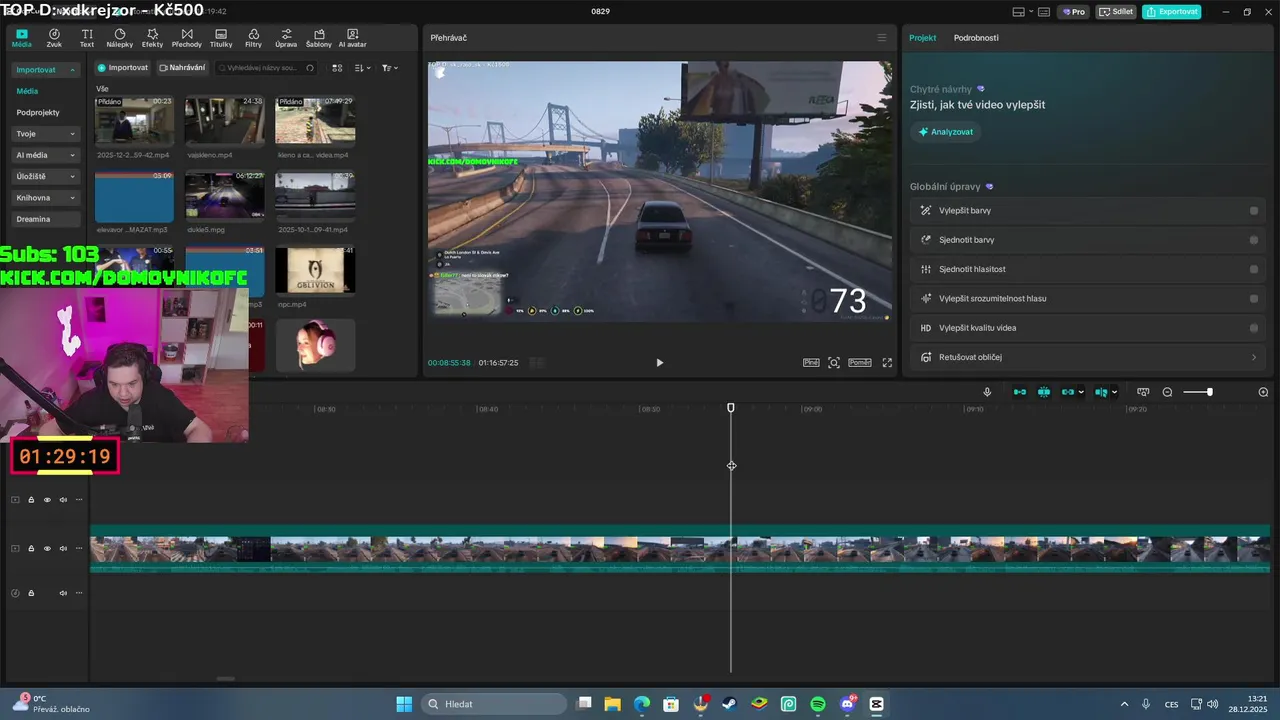This screenshot has width=1280, height=720.
Task: Open the player hamburger menu
Action: [x=881, y=38]
